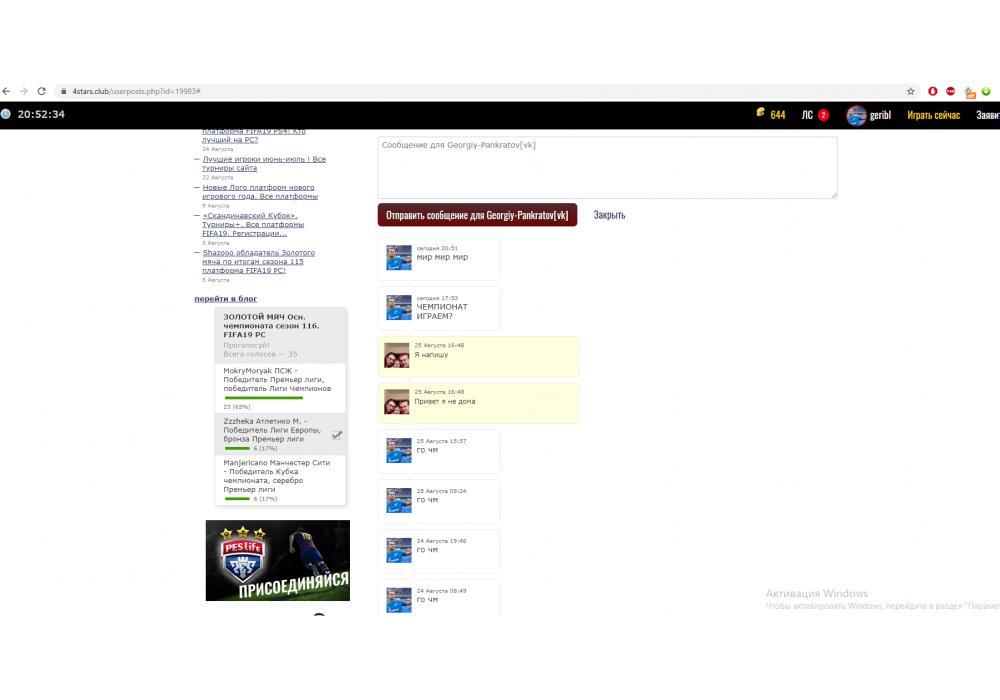Click avatar beside Я напишу message
Screen dimensions: 1000x700
(x=397, y=355)
